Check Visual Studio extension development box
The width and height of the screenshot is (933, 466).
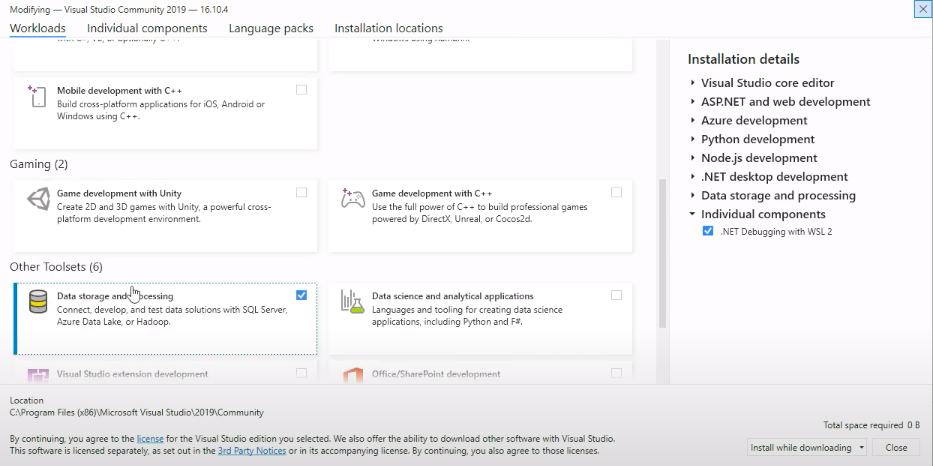pos(302,373)
